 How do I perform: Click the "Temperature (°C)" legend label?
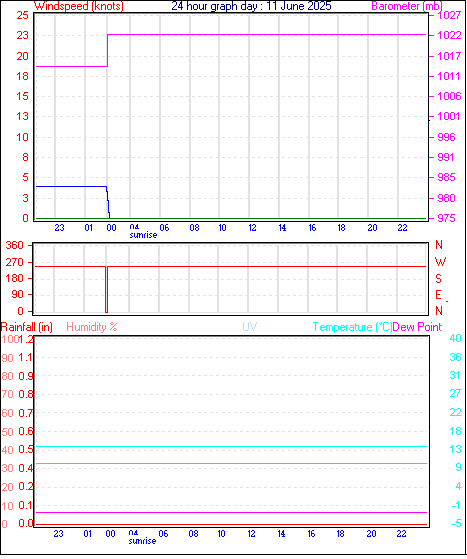[x=352, y=327]
